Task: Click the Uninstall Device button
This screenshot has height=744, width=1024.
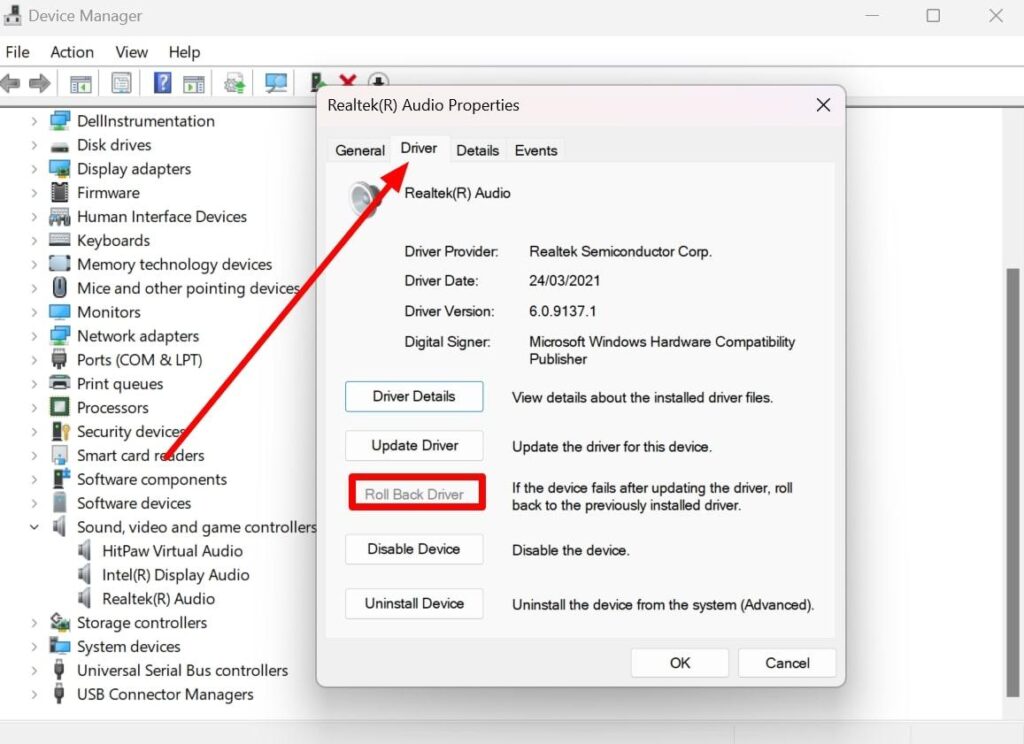Action: pyautogui.click(x=414, y=604)
